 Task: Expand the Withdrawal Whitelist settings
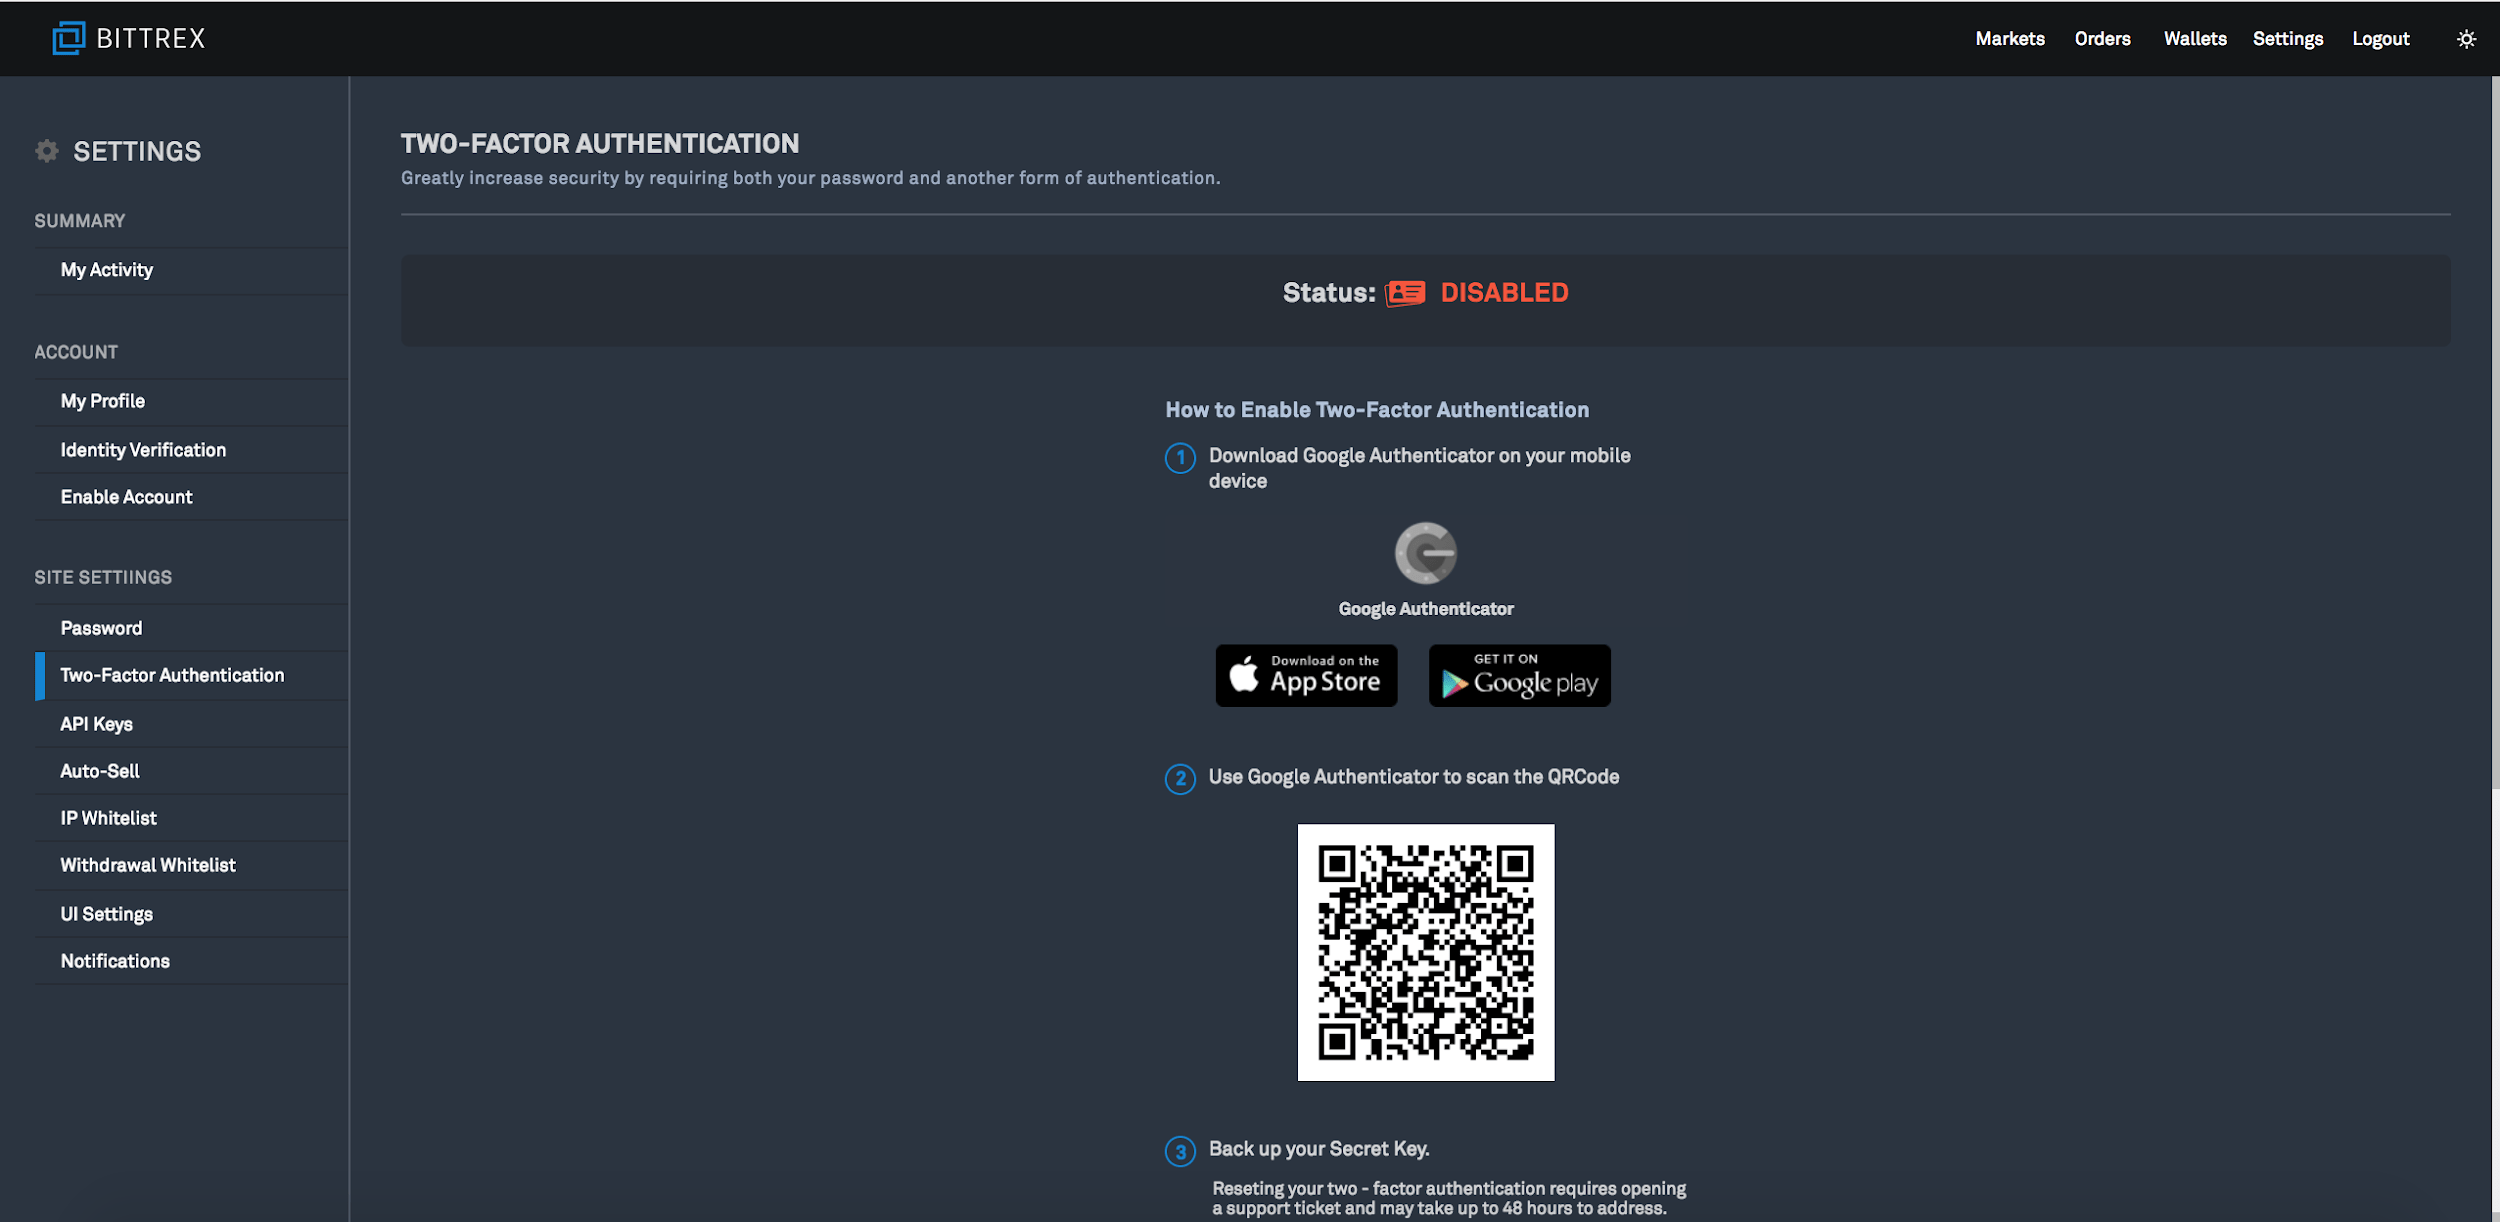pos(147,865)
